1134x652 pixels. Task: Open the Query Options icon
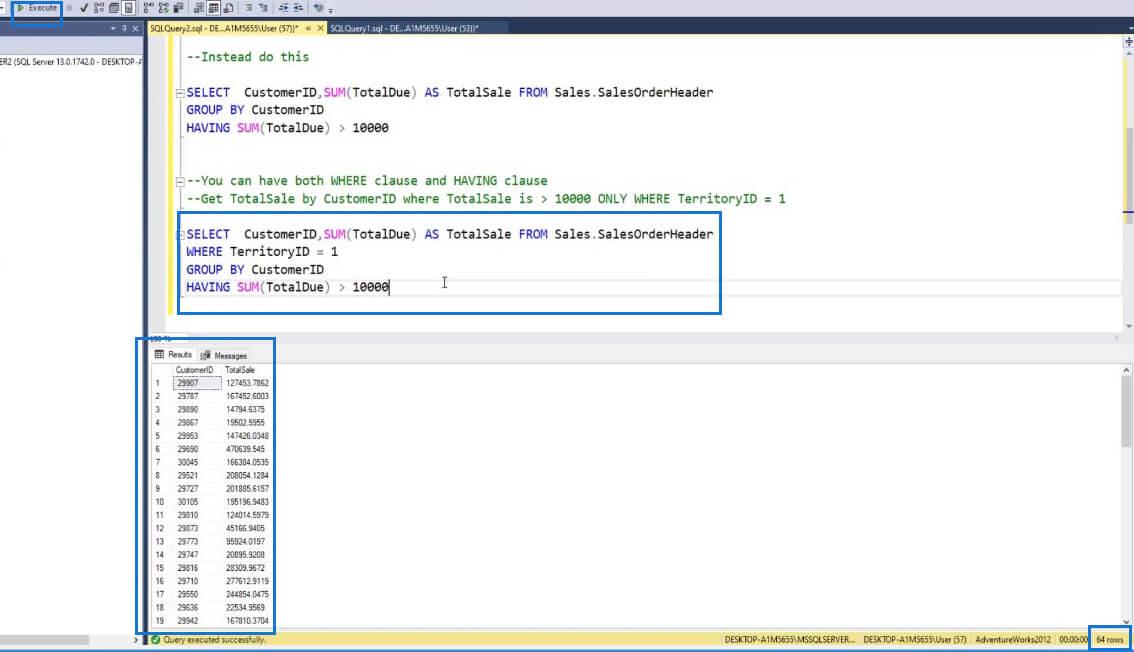pos(114,8)
